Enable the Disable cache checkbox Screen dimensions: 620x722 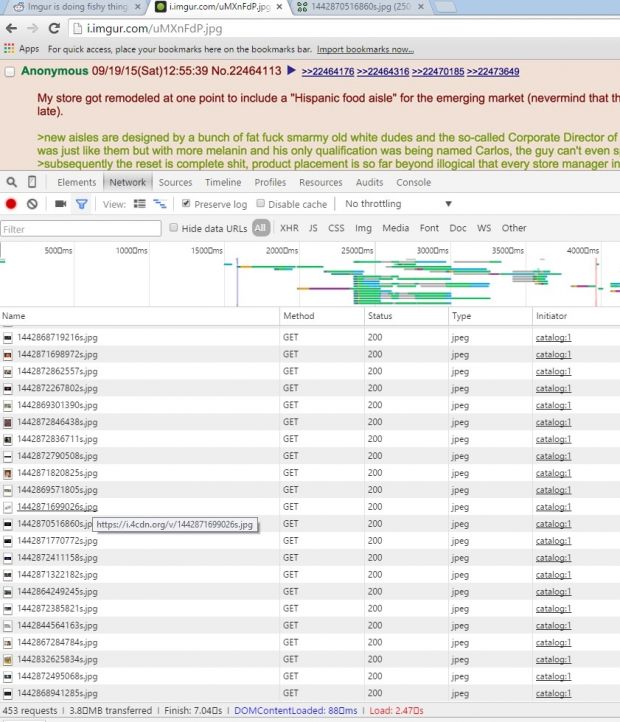261,203
